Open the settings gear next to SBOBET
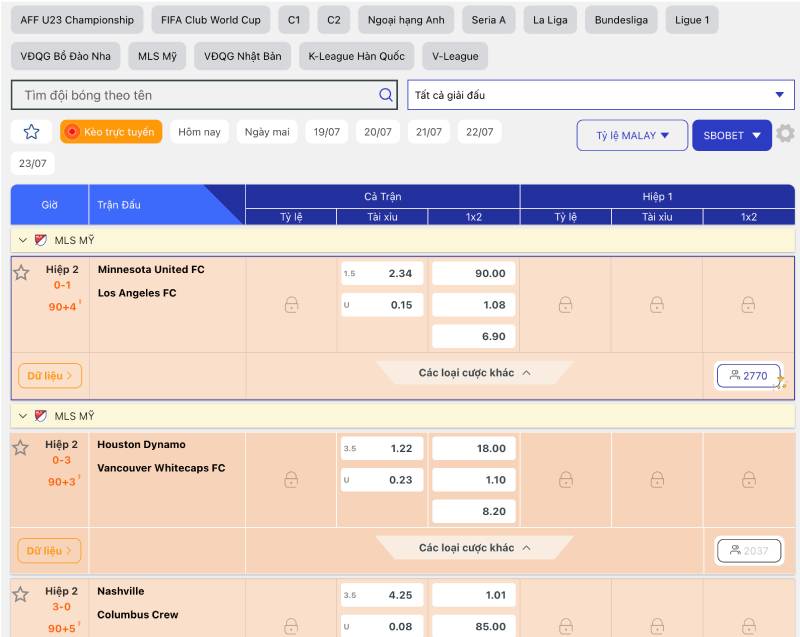The height and width of the screenshot is (637, 800). [786, 134]
